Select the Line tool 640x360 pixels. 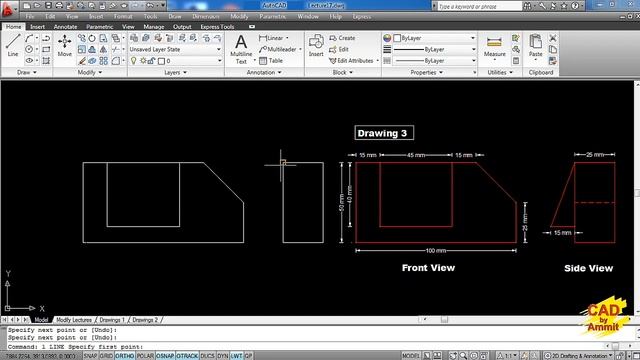pos(13,45)
